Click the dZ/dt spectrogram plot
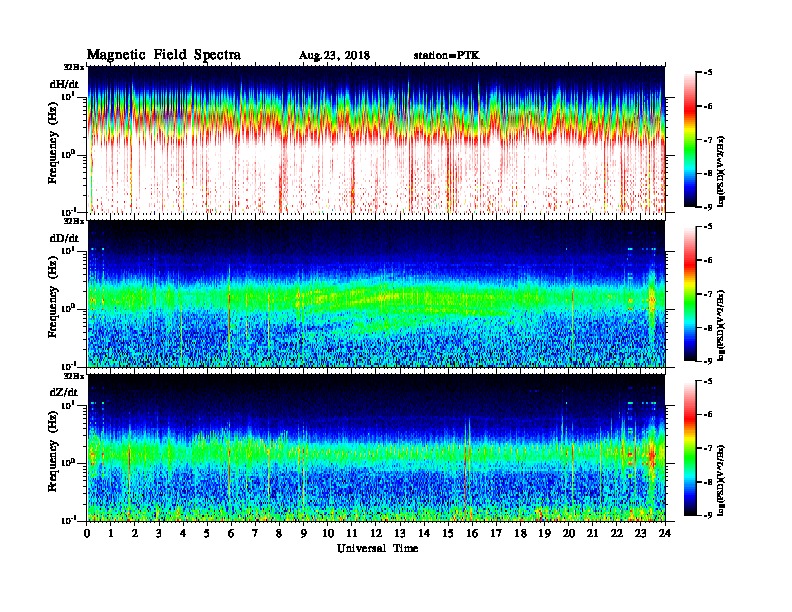Screen dimensions: 792x612 pos(377,448)
